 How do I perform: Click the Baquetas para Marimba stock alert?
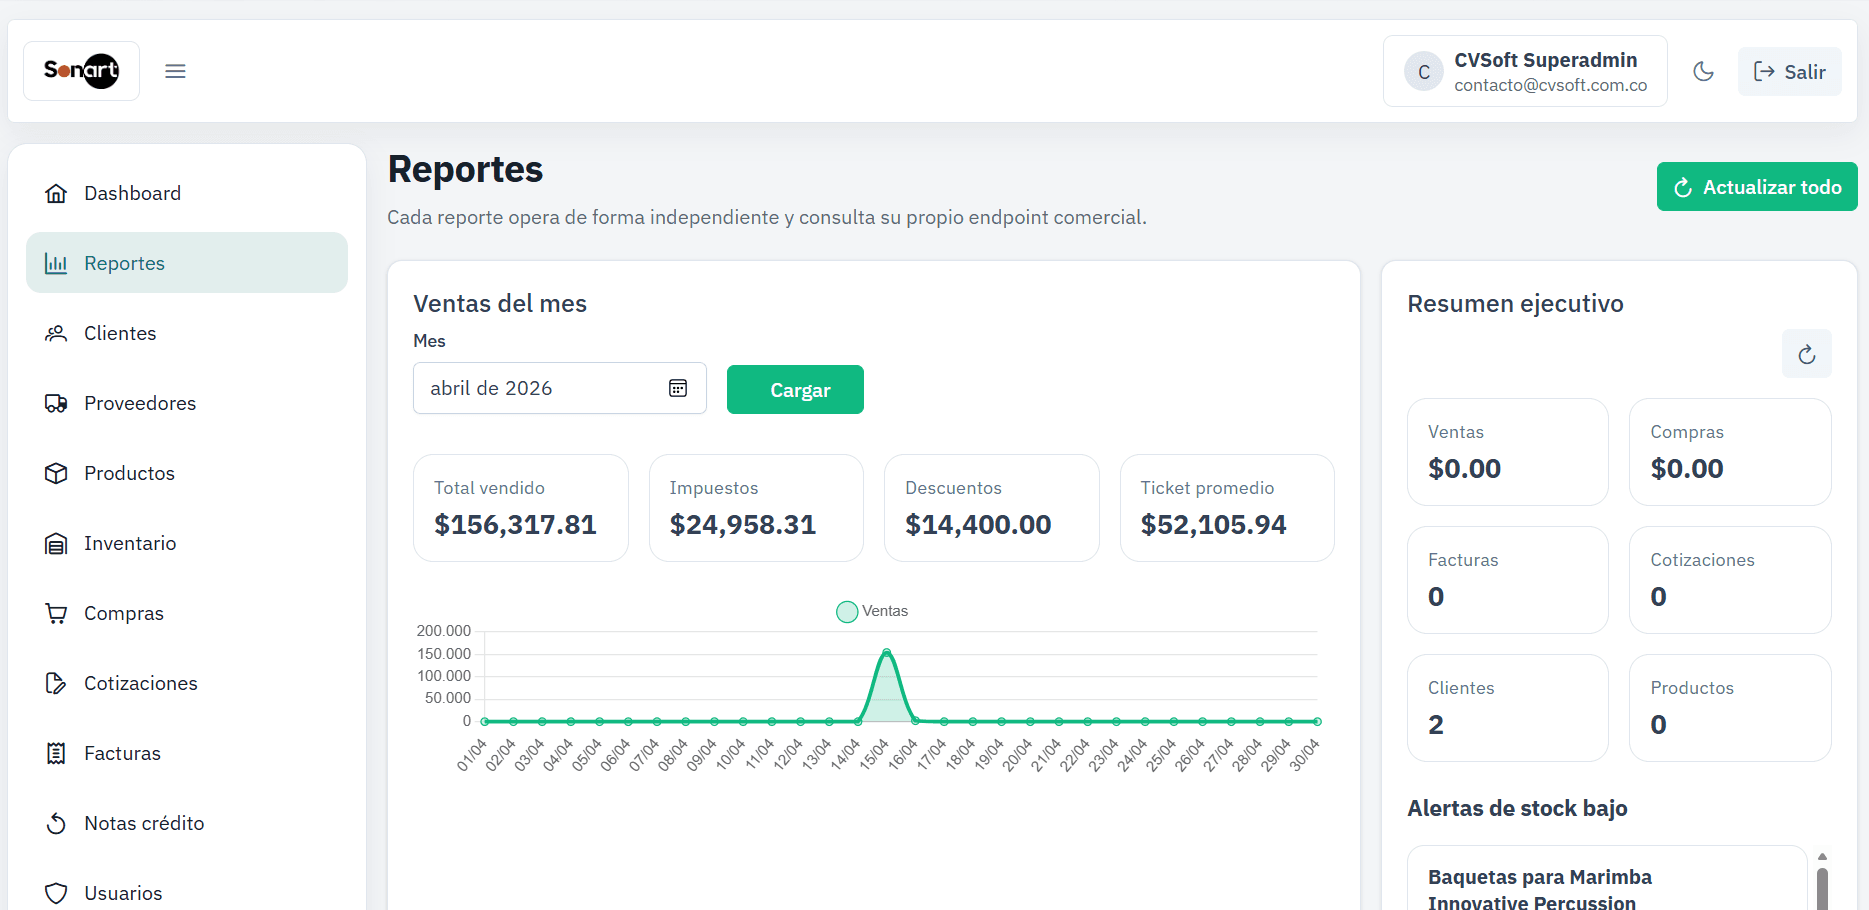(x=1607, y=879)
